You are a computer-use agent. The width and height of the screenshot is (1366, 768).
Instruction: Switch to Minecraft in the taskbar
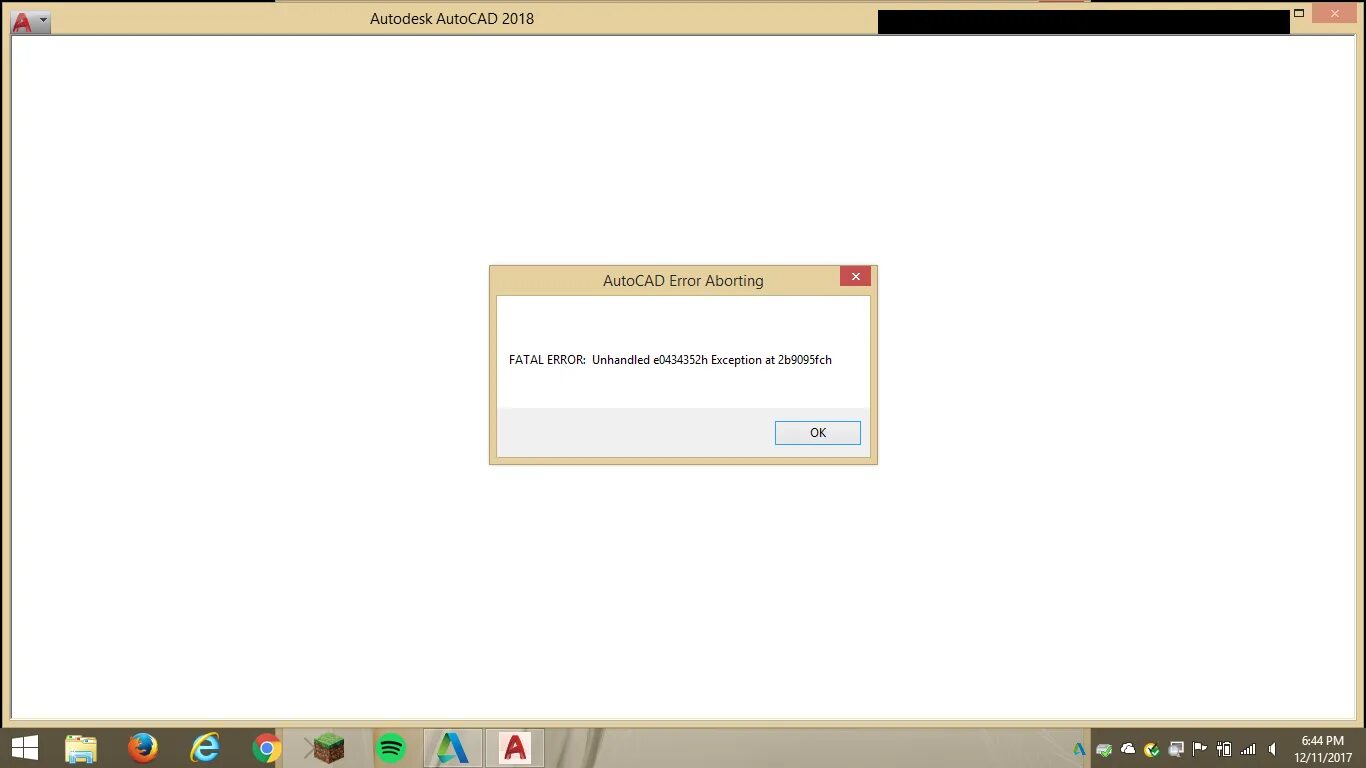pos(328,748)
